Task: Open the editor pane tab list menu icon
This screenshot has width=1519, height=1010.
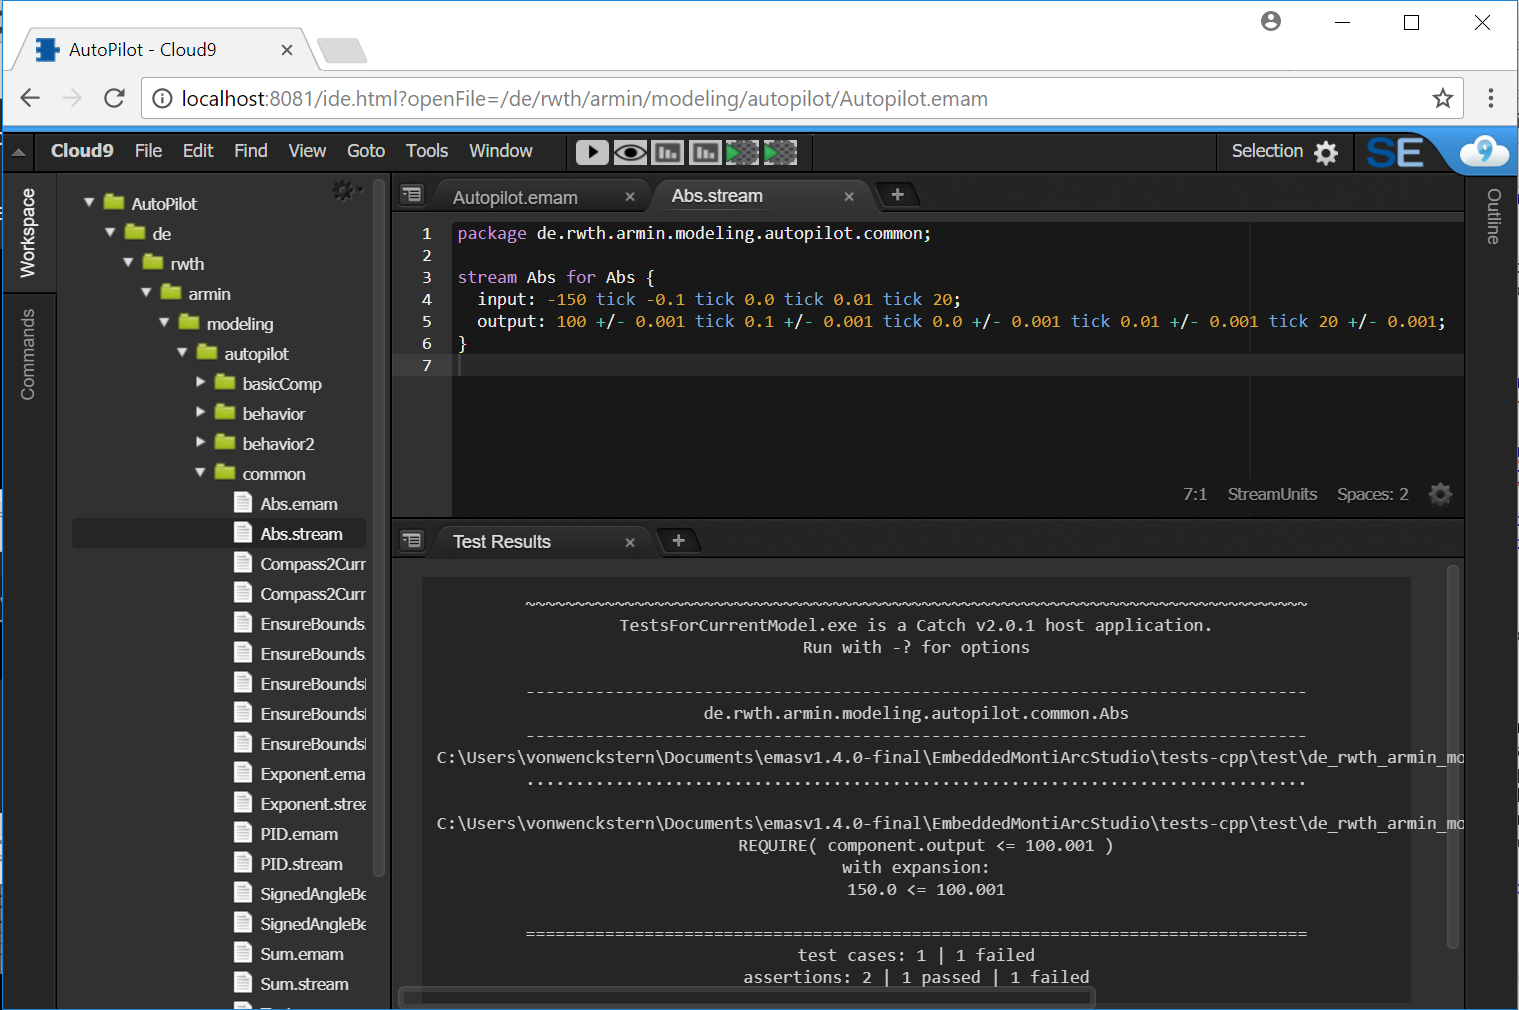Action: click(412, 195)
